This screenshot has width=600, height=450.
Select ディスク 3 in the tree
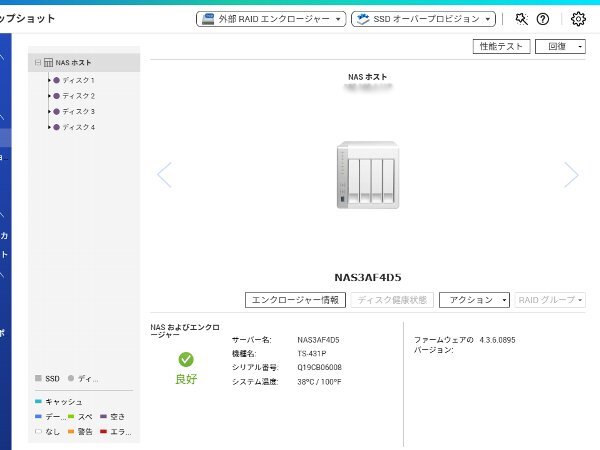tap(78, 112)
